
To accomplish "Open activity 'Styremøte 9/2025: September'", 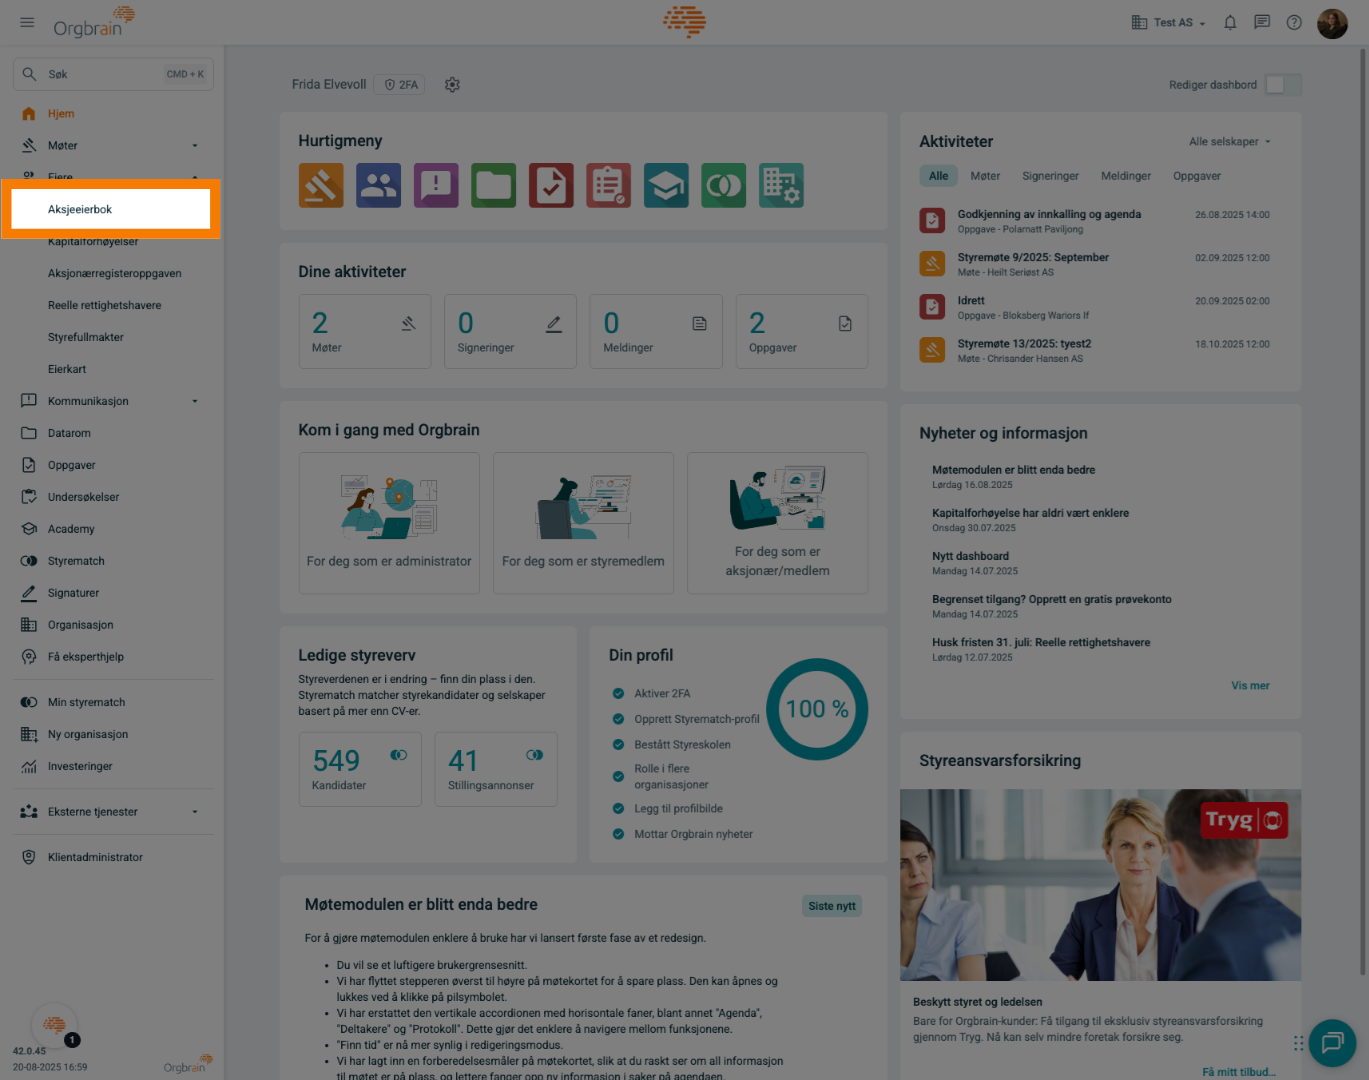I will tap(1095, 264).
